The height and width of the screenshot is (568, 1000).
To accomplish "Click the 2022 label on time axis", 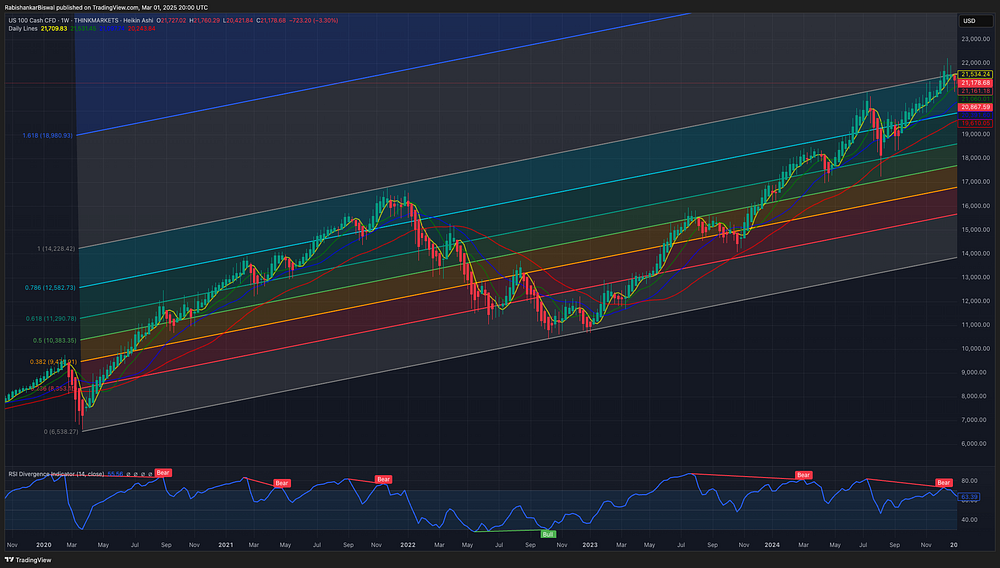I will 408,545.
